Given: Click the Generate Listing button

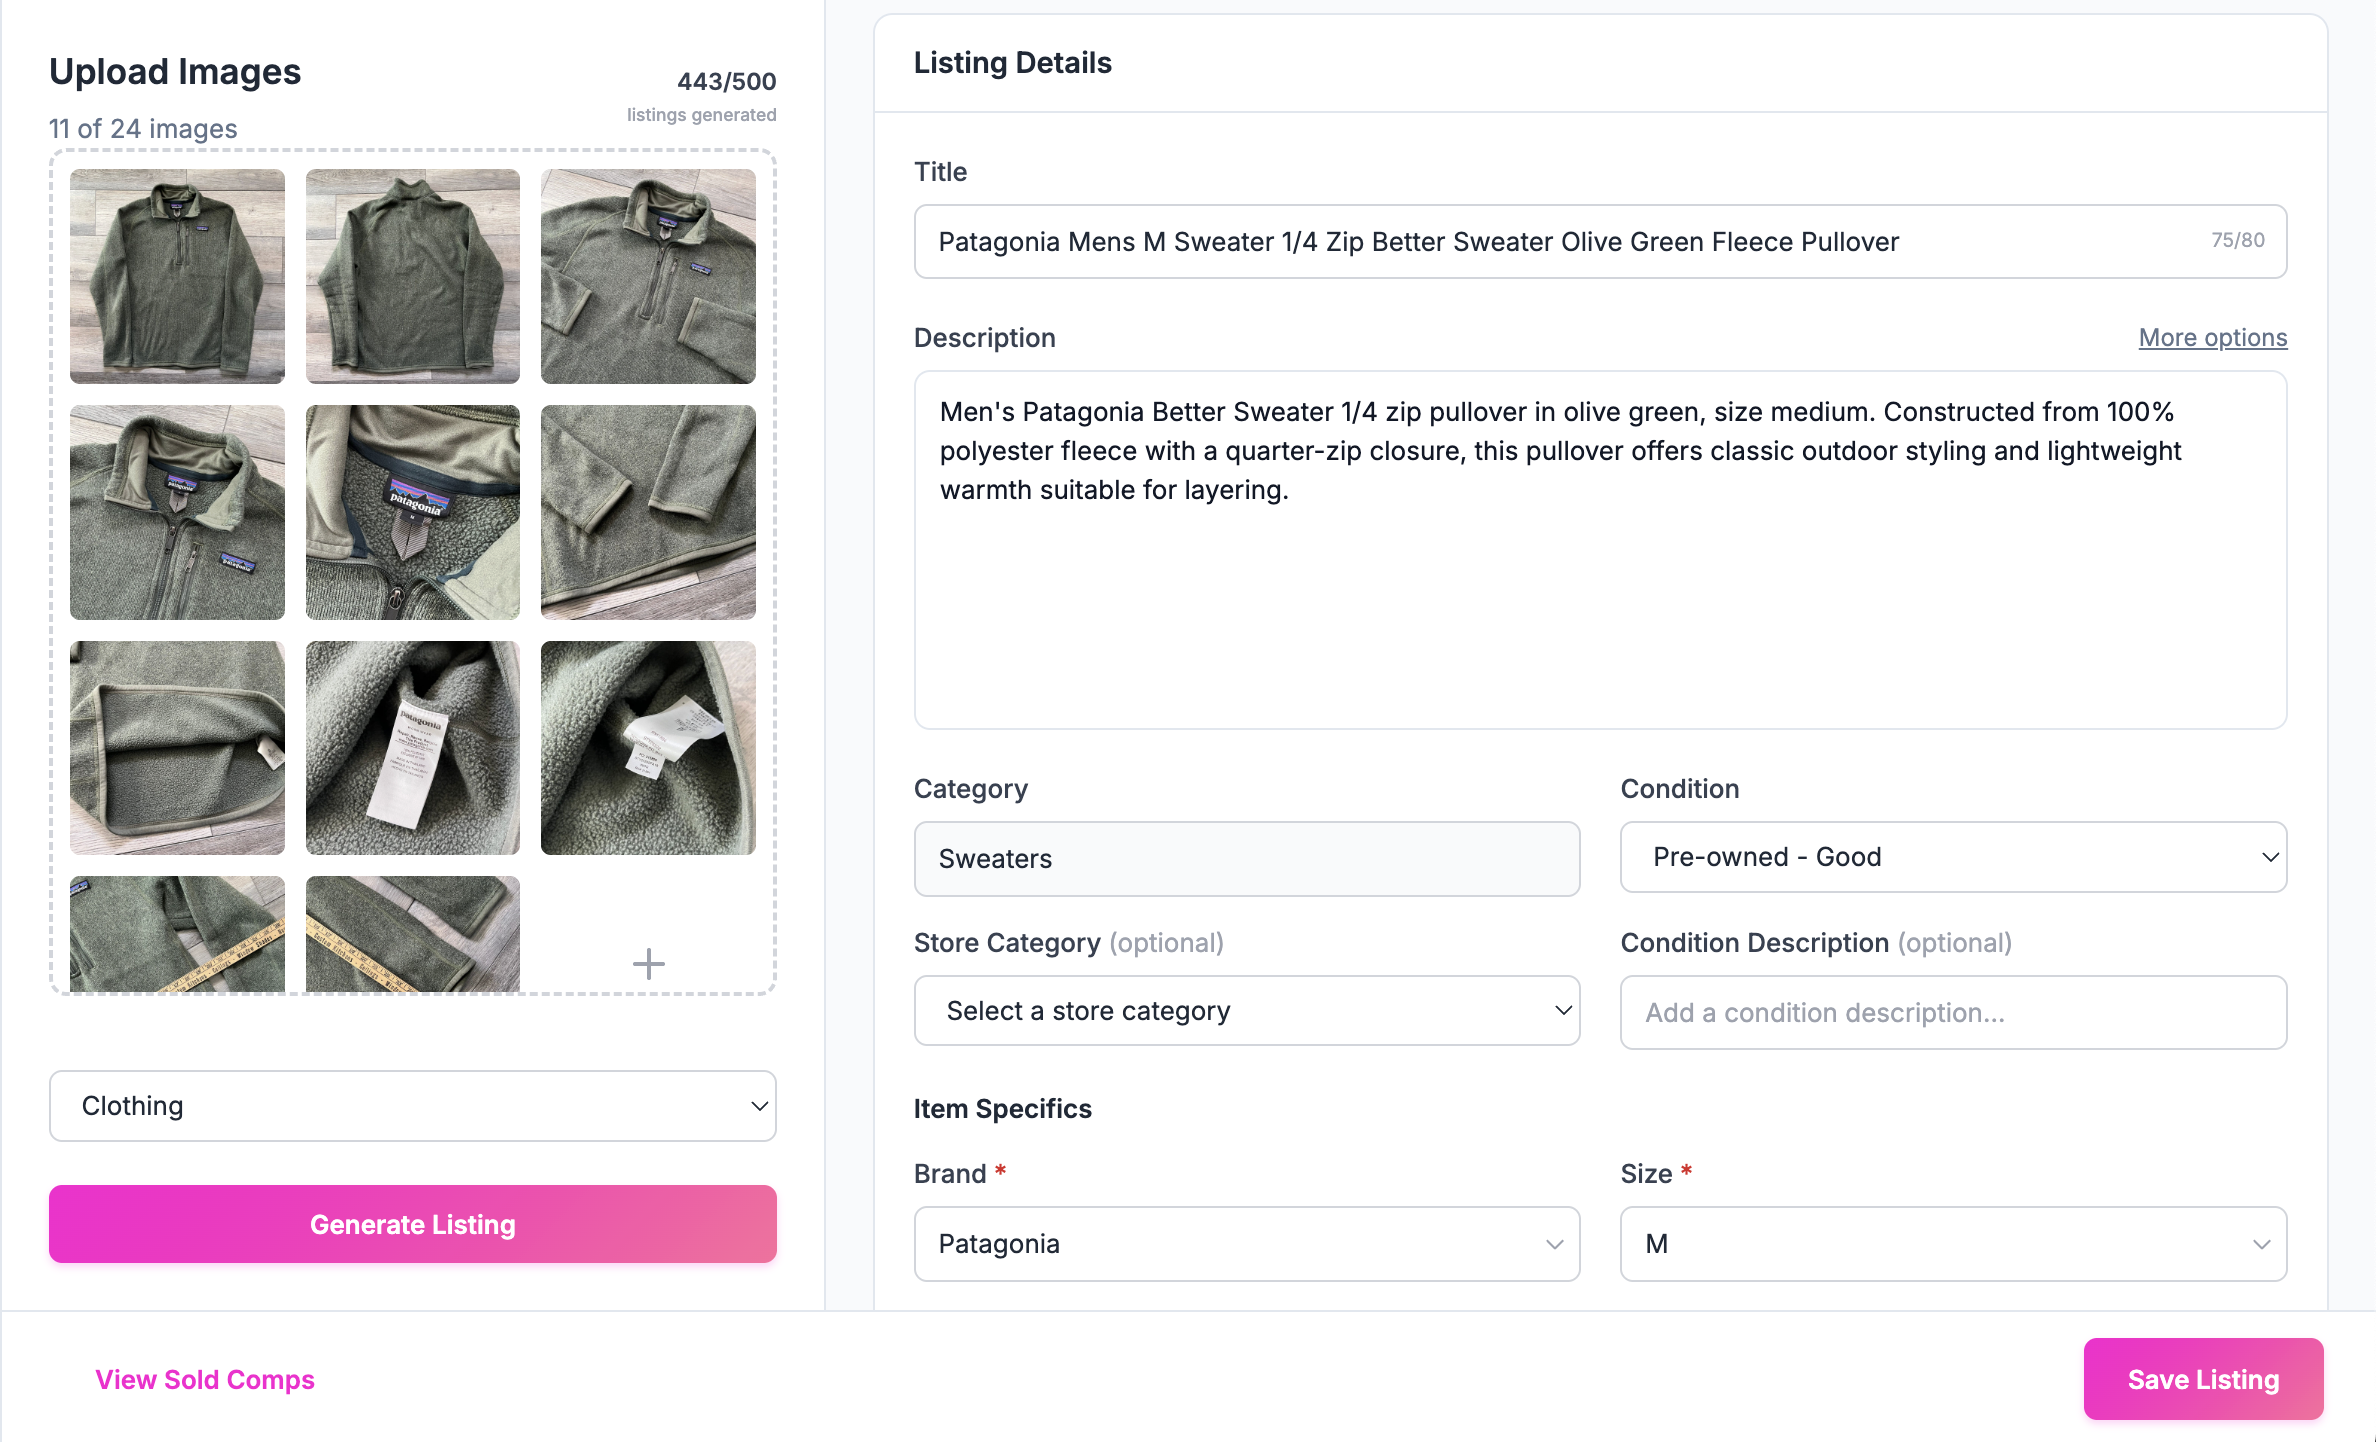Looking at the screenshot, I should [412, 1223].
